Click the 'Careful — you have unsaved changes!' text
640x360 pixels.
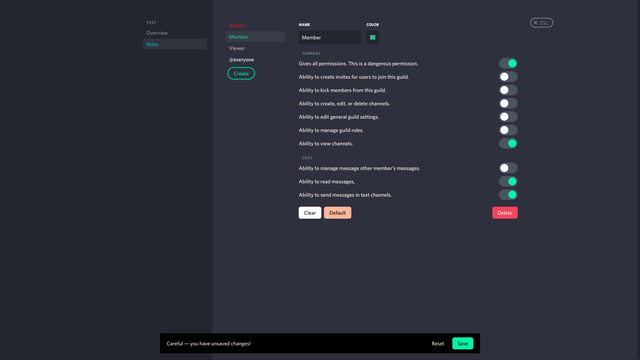click(x=209, y=344)
